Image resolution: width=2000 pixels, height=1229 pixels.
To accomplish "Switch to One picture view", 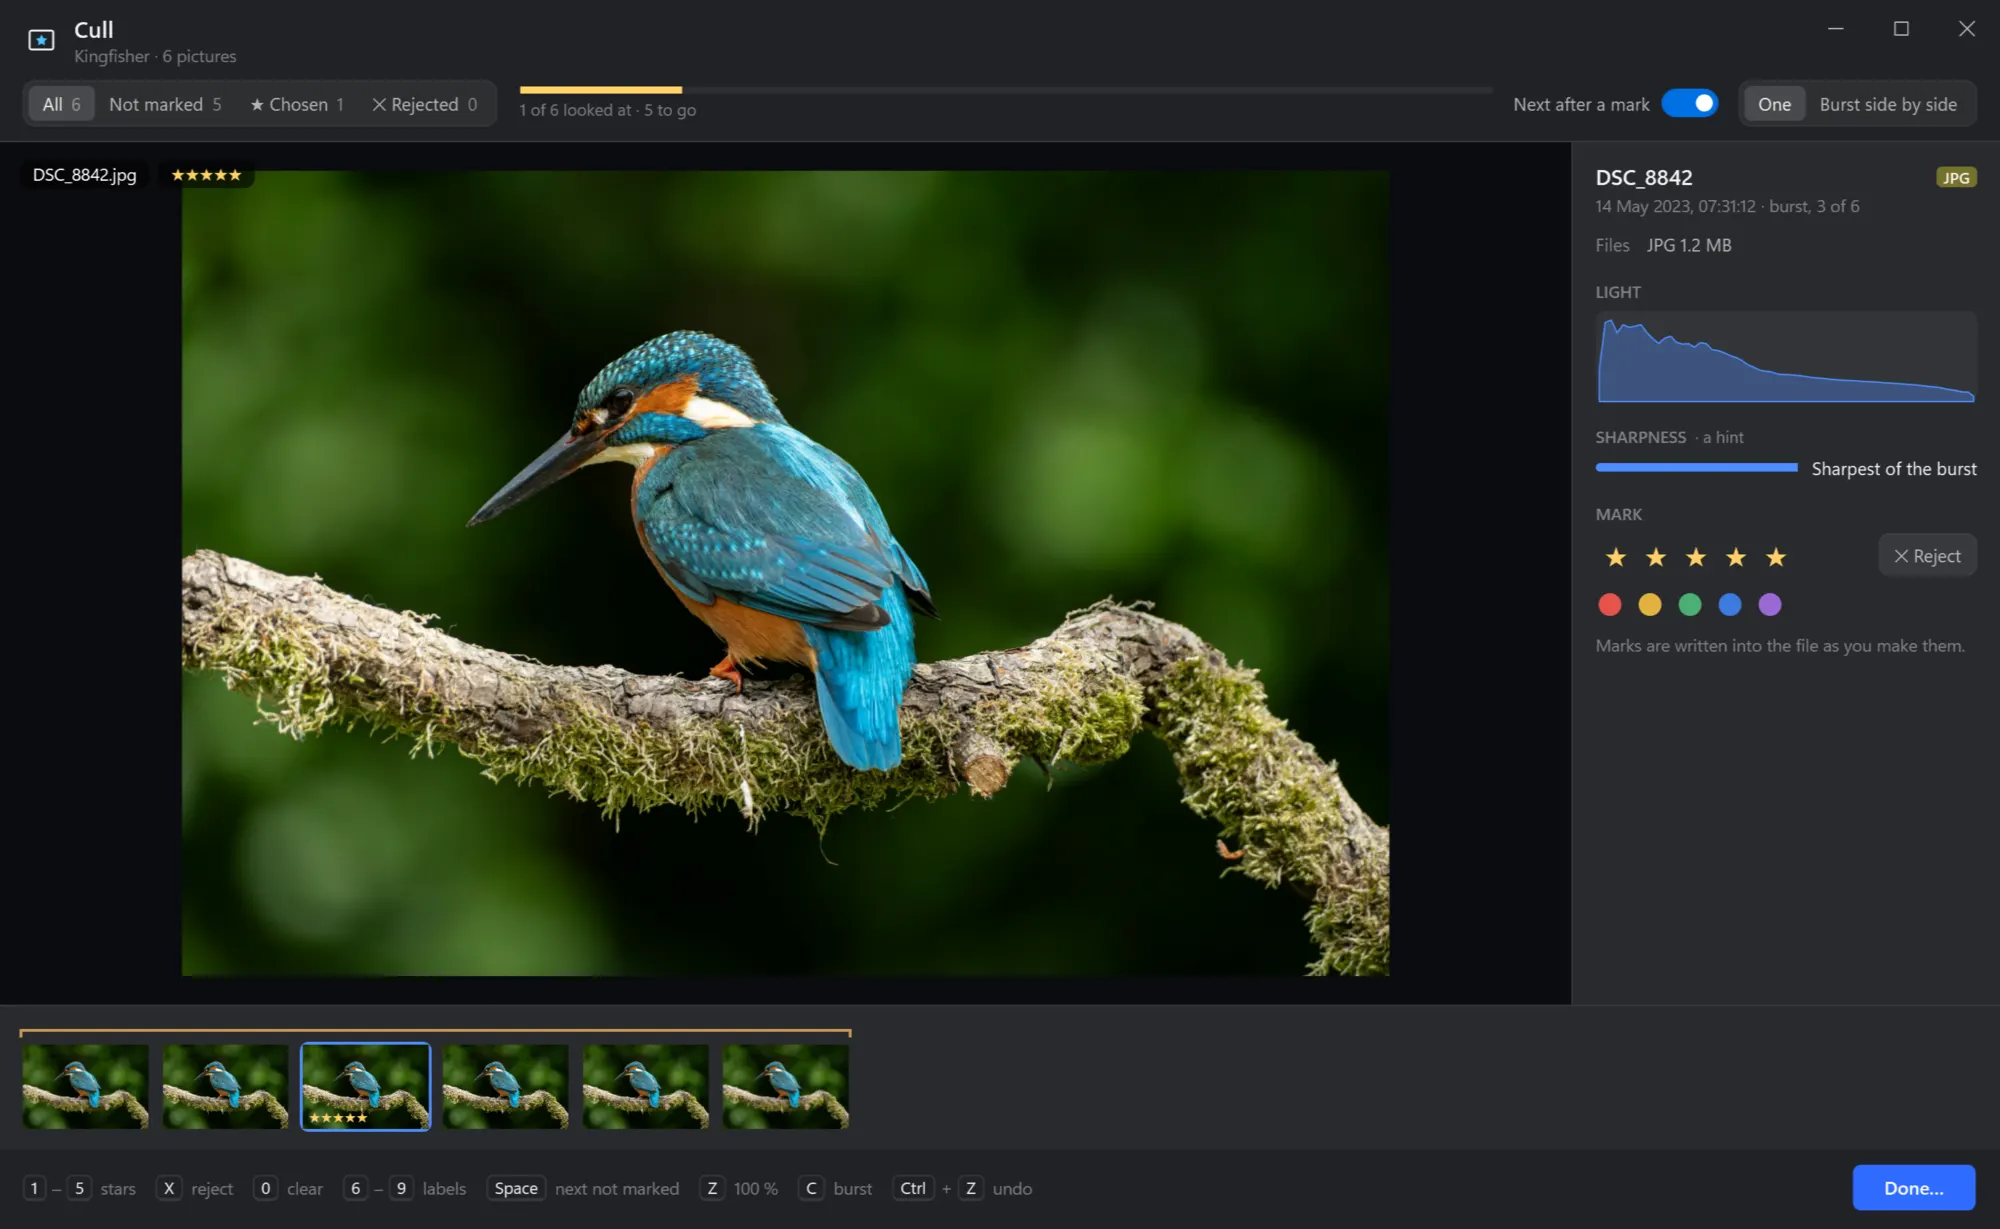I will click(1774, 104).
